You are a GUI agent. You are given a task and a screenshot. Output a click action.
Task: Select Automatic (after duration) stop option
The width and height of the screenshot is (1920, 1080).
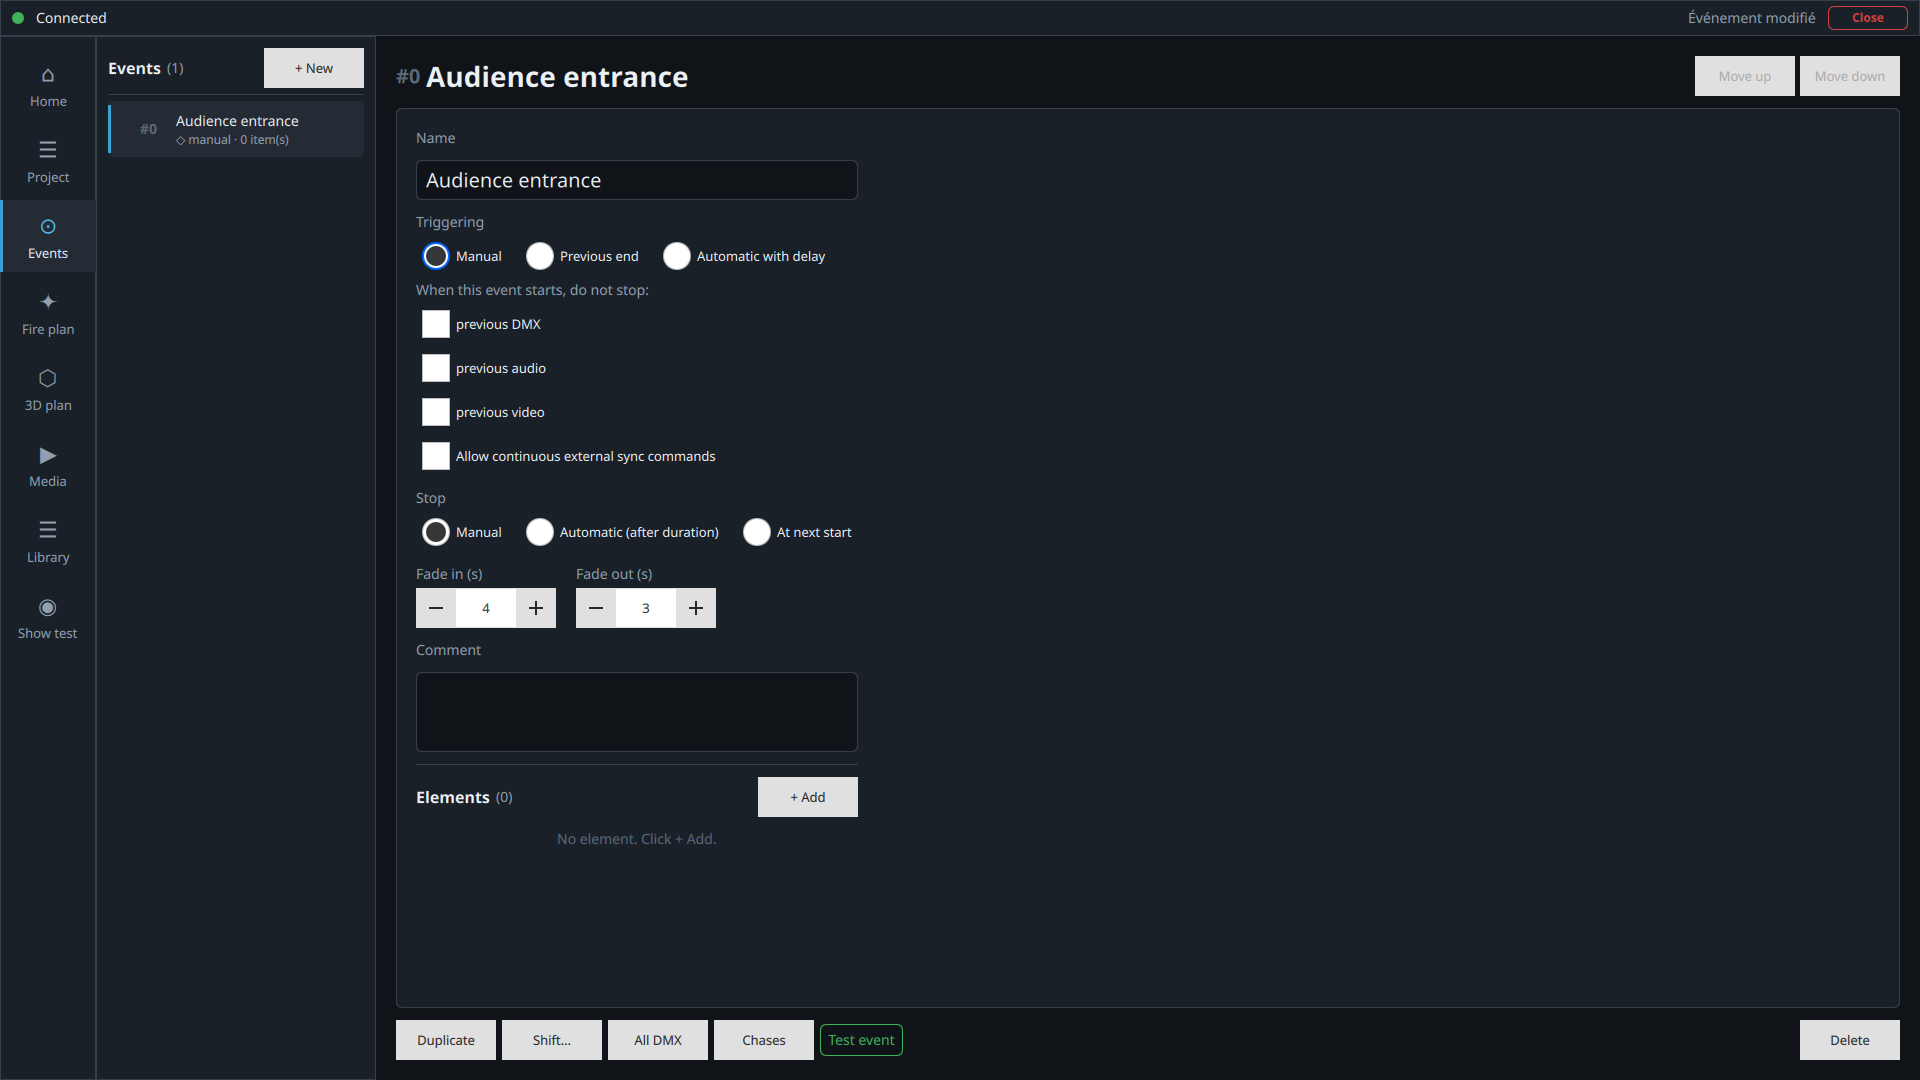click(540, 532)
